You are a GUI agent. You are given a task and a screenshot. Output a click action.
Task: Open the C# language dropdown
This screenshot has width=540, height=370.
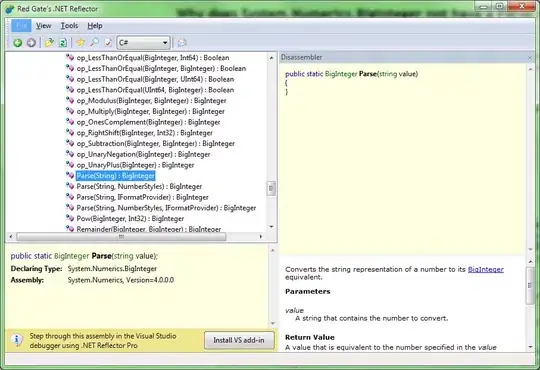pos(143,43)
